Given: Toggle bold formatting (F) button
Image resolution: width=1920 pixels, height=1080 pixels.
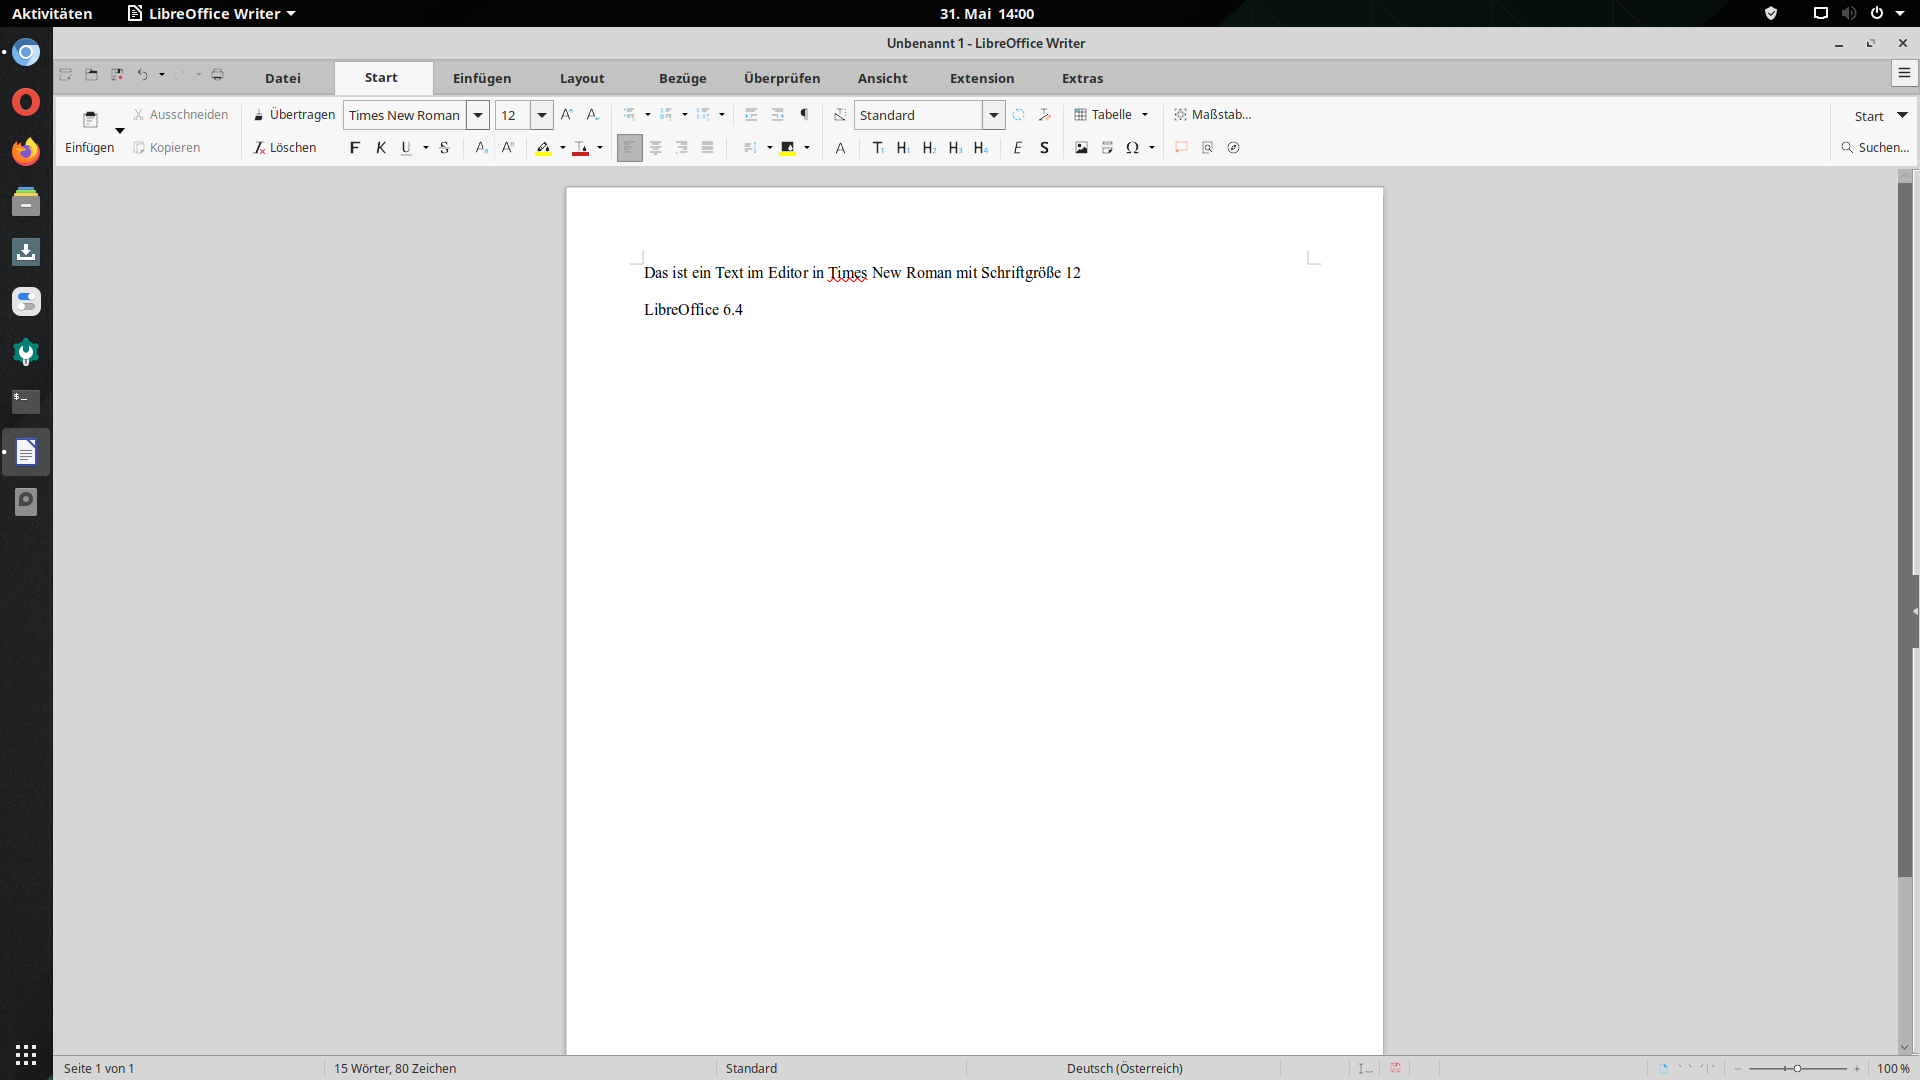Looking at the screenshot, I should point(354,148).
